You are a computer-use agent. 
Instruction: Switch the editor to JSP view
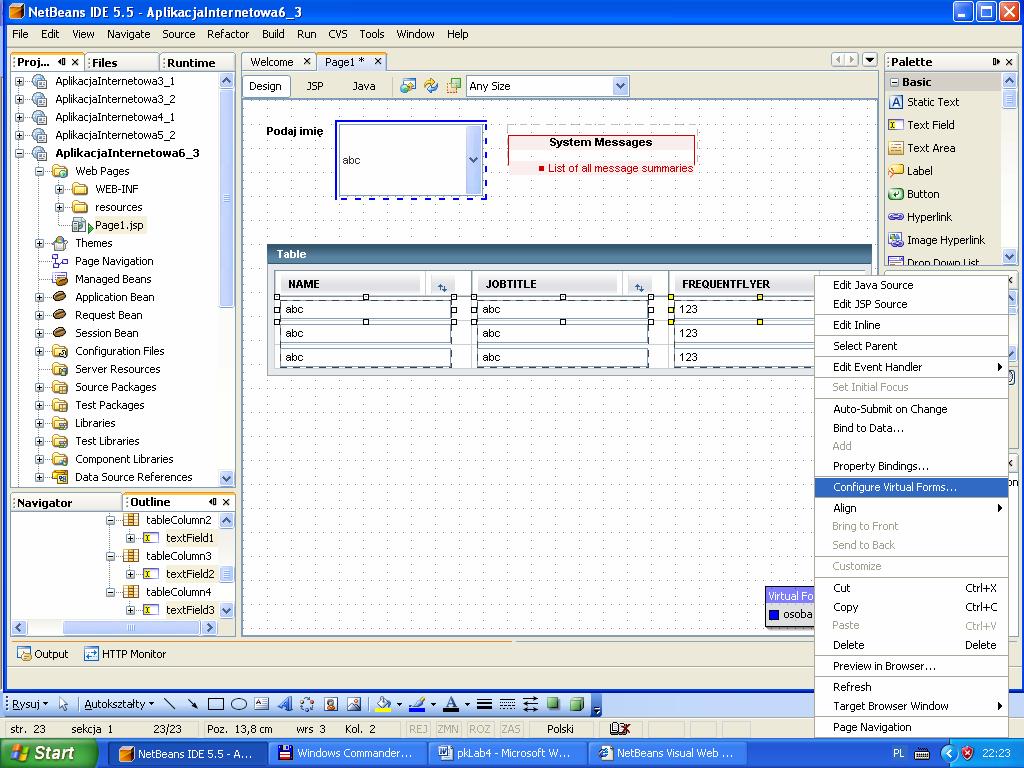315,86
